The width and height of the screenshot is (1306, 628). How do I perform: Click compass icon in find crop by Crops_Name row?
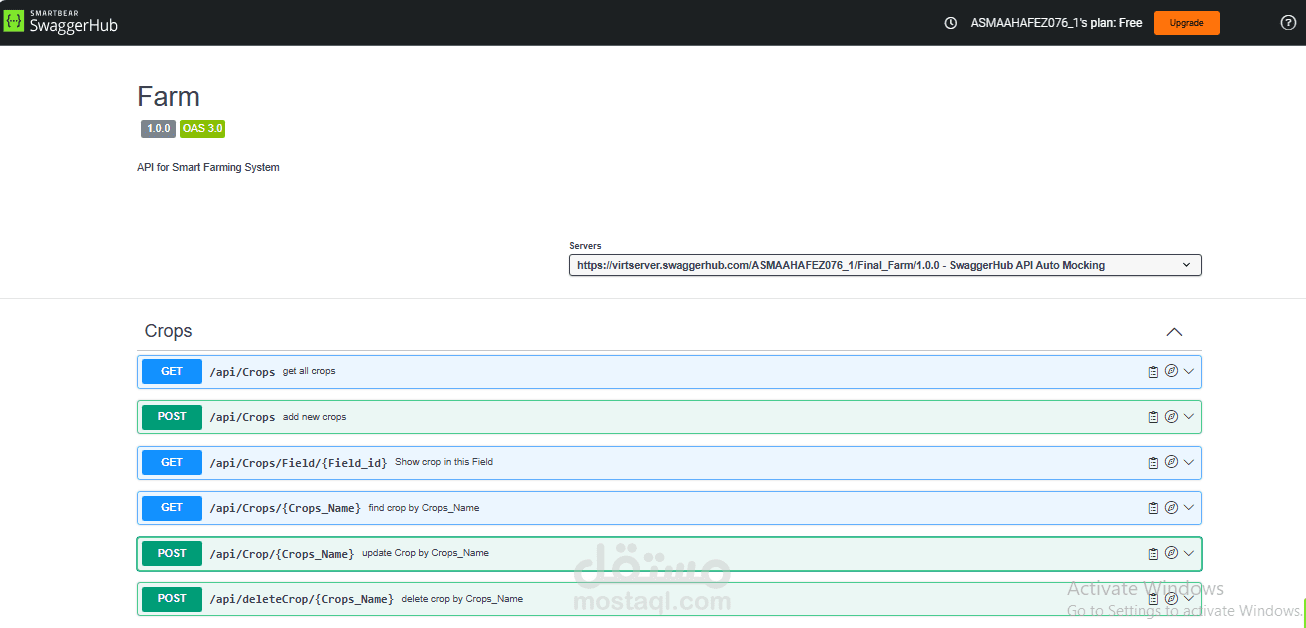[x=1171, y=507]
